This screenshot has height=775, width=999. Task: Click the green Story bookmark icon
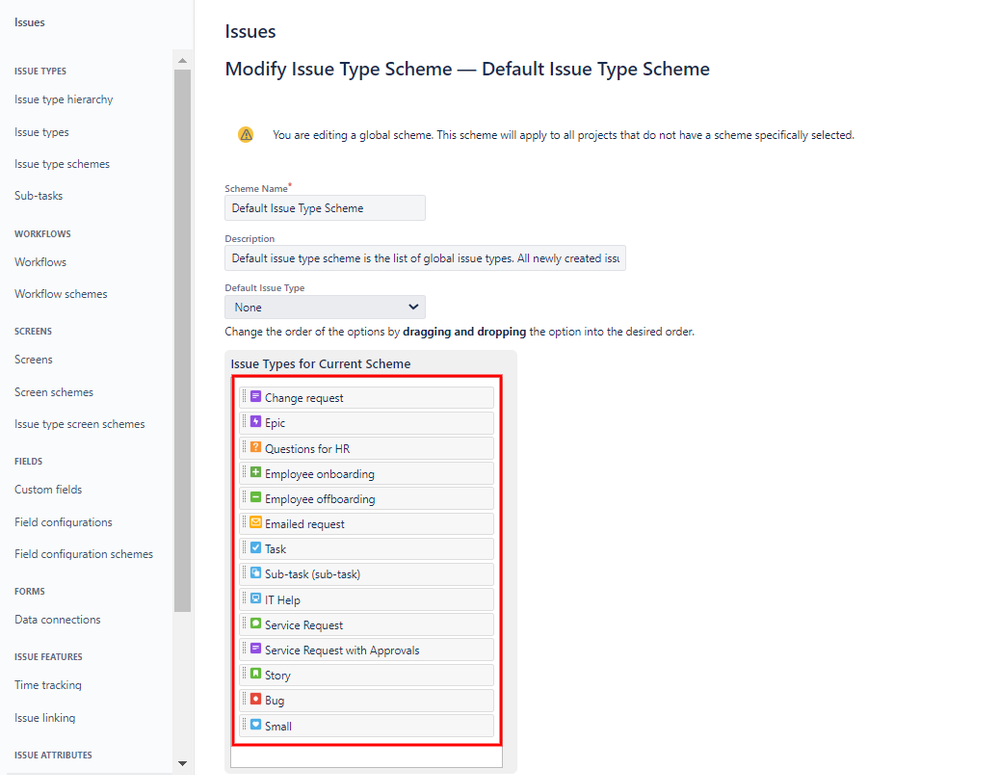tap(255, 674)
